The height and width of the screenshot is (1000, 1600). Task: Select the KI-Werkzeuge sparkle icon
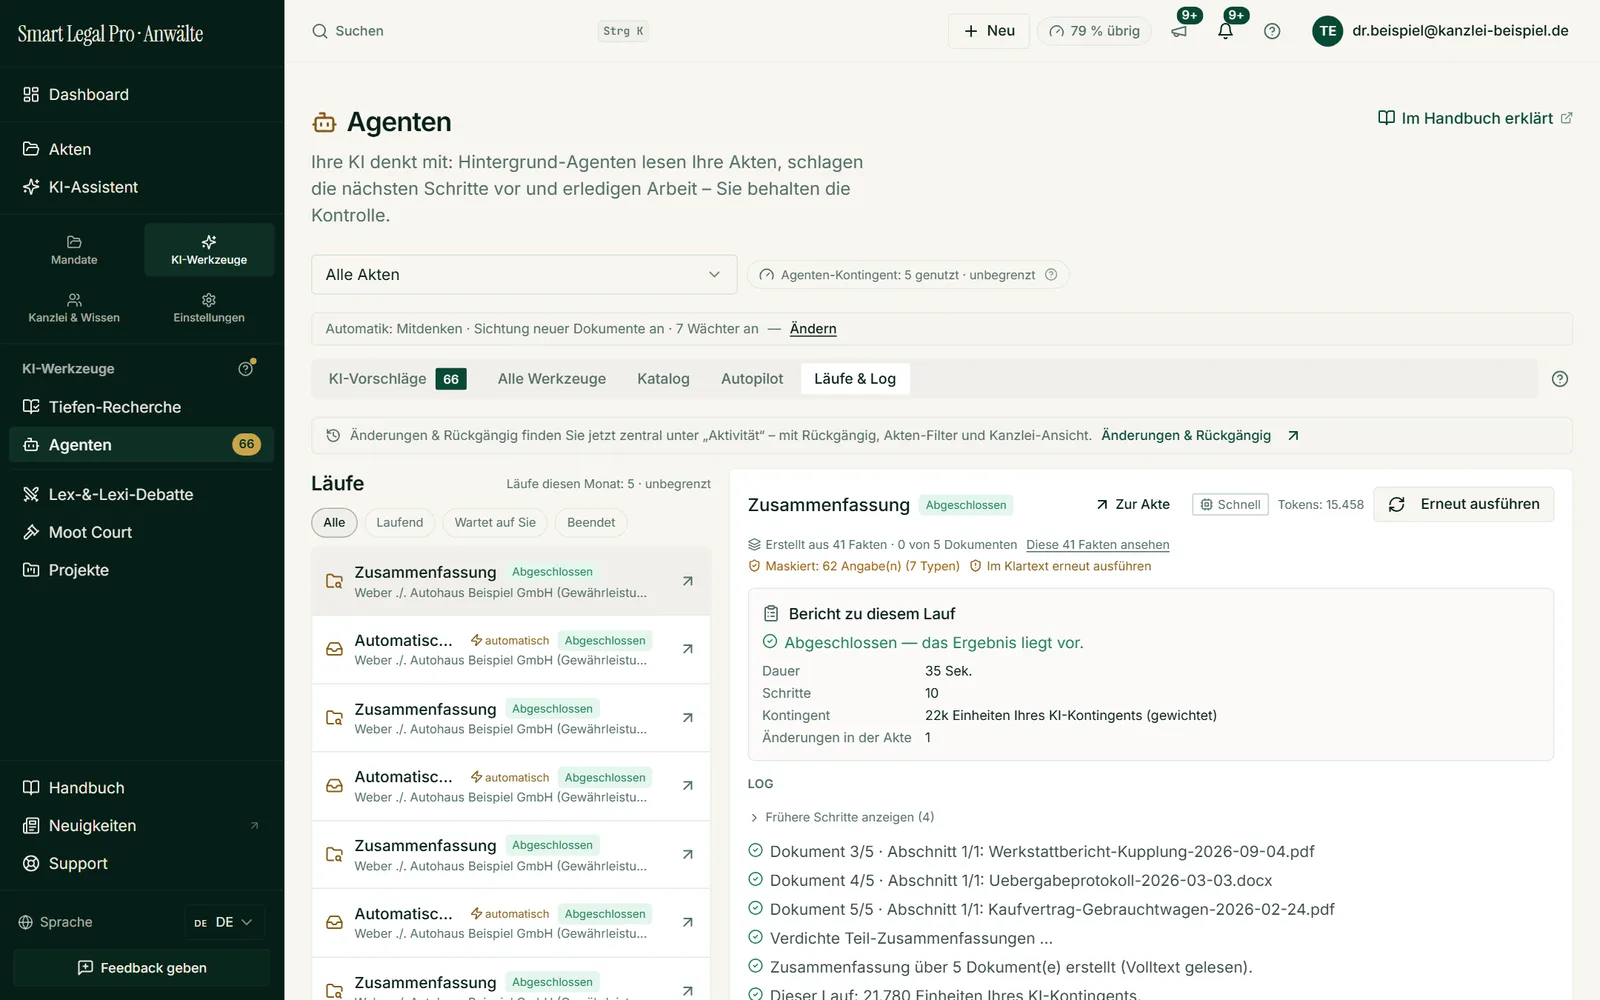click(x=209, y=250)
